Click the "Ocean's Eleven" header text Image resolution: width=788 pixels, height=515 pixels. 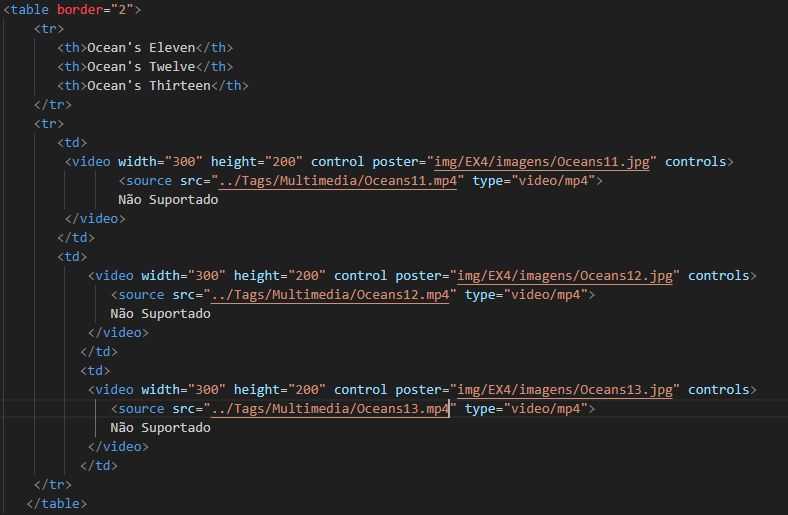tap(140, 47)
